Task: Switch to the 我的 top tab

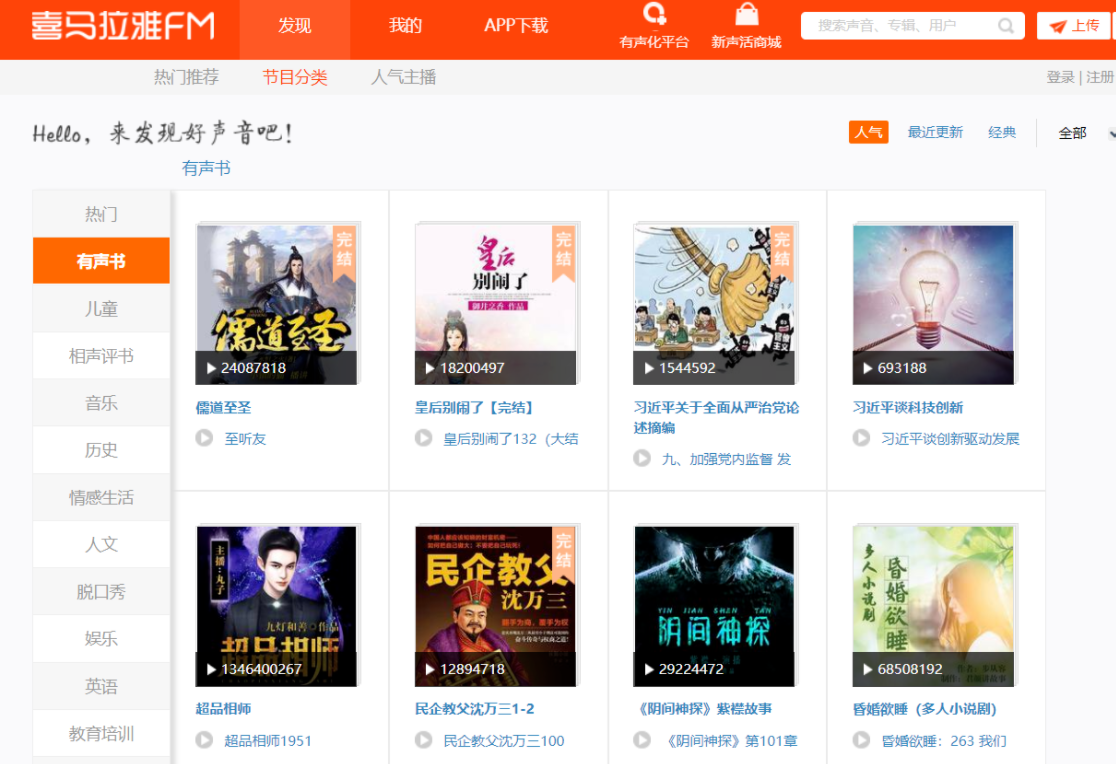Action: coord(405,26)
